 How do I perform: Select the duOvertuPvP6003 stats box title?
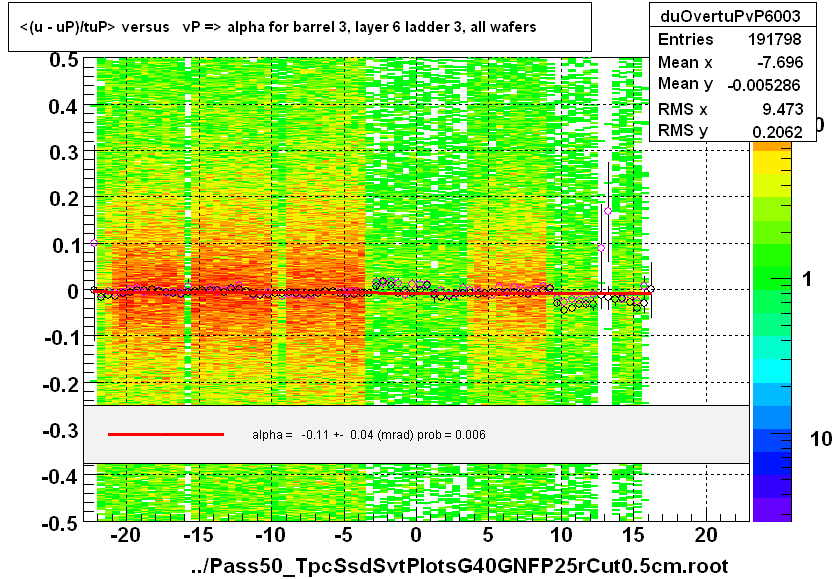coord(730,16)
